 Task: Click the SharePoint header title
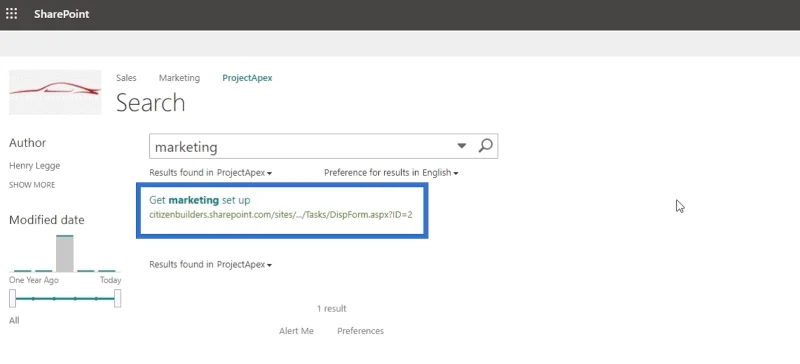coord(62,14)
